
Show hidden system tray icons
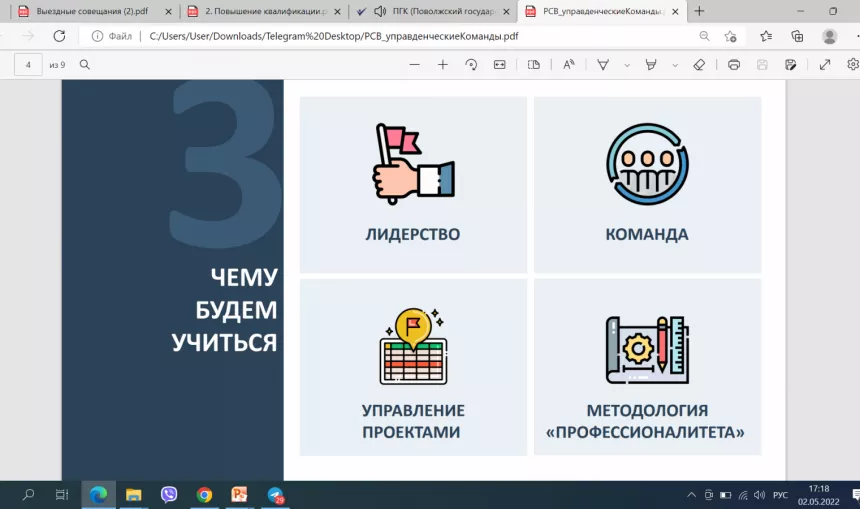click(x=691, y=495)
